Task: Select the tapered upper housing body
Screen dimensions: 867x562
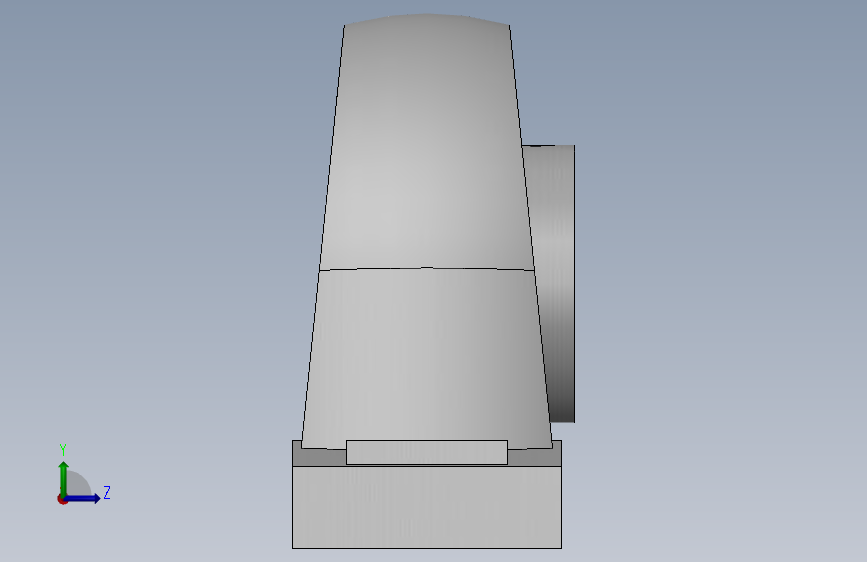Action: 426,144
